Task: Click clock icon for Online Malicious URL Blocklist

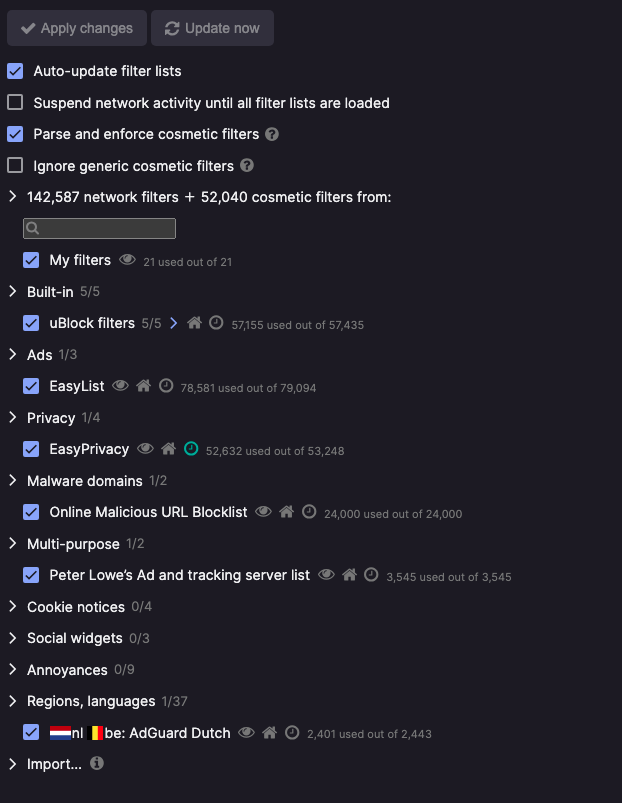Action: 309,512
